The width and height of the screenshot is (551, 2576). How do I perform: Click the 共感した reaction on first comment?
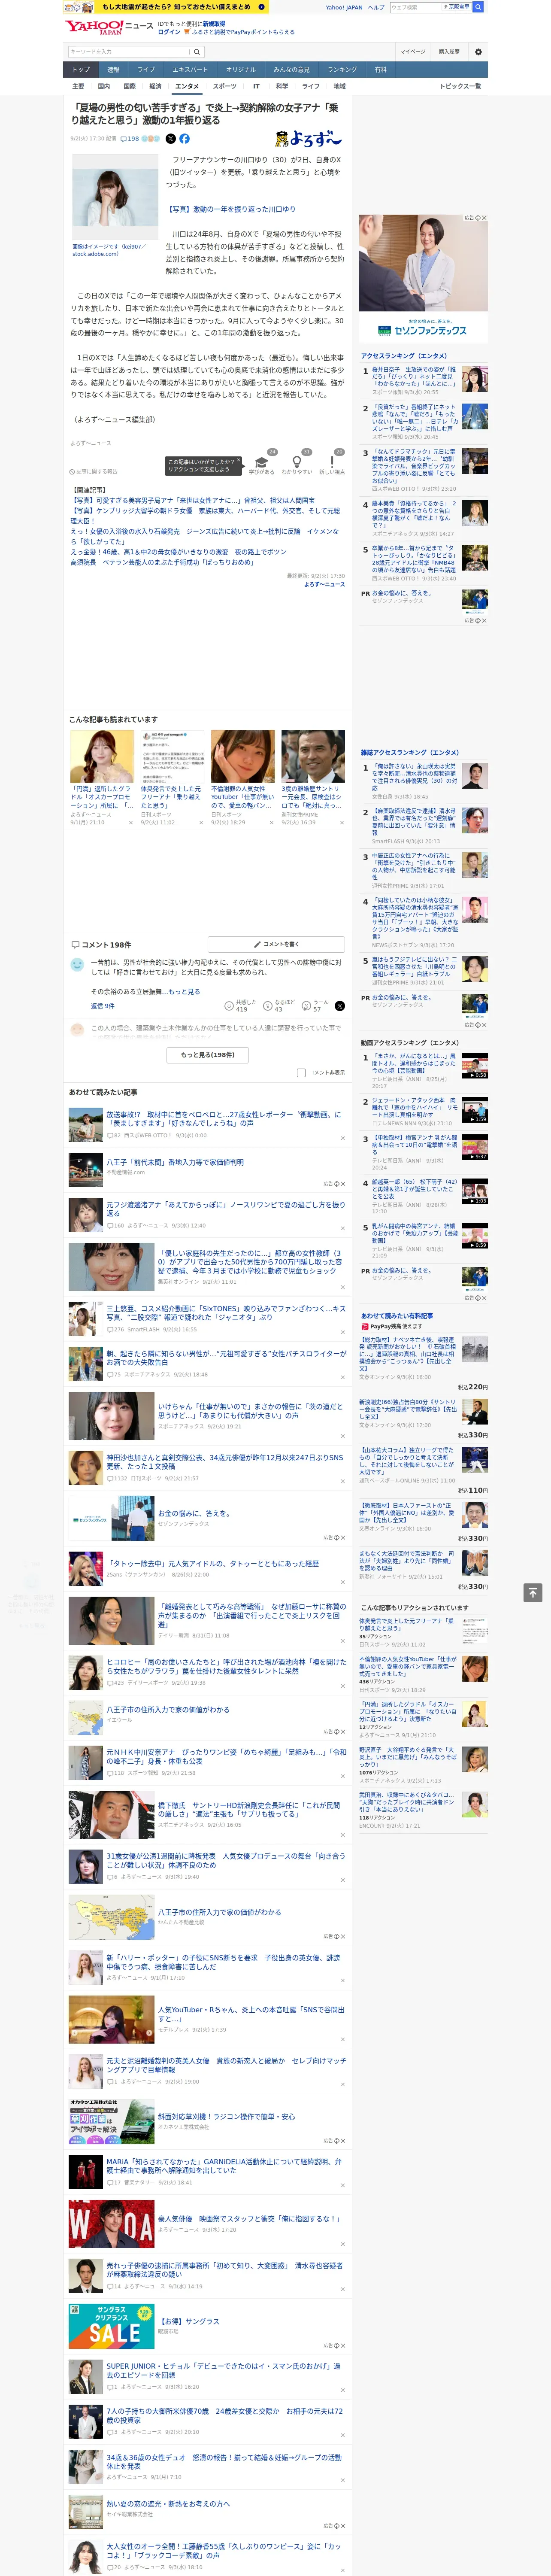pos(240,1006)
